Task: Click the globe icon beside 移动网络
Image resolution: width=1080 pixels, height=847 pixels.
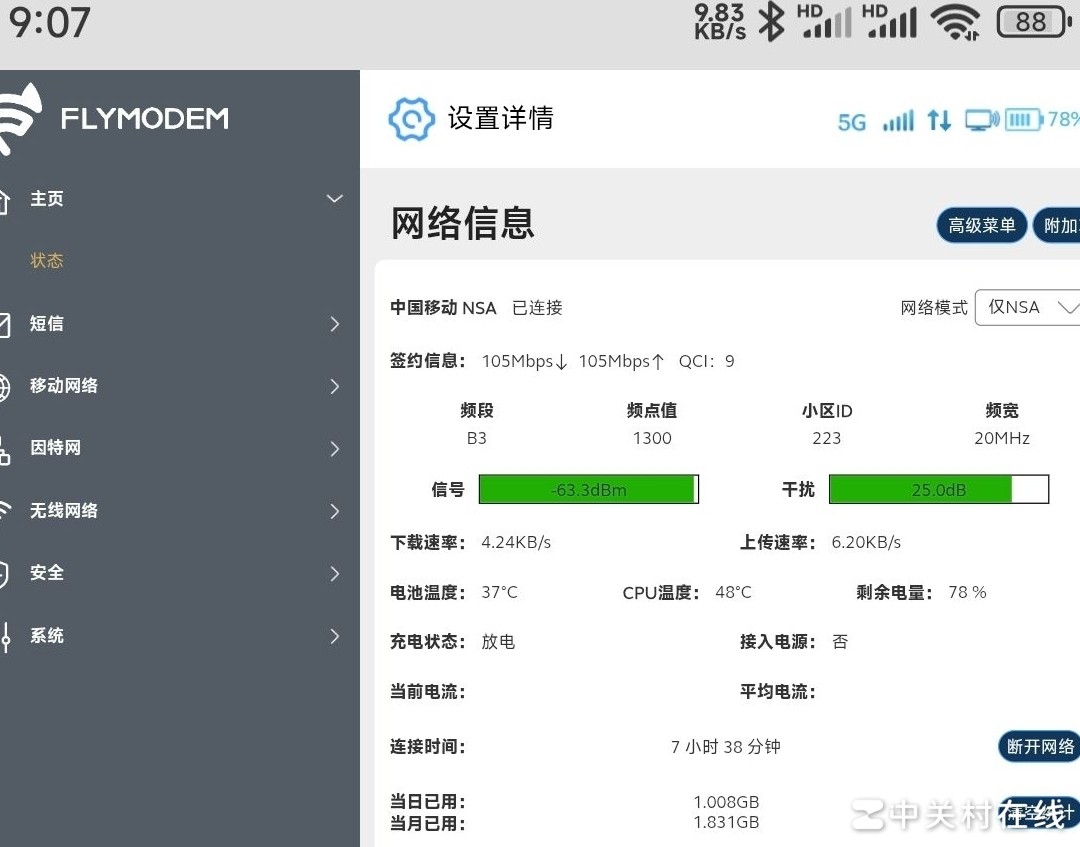Action: tap(4, 386)
